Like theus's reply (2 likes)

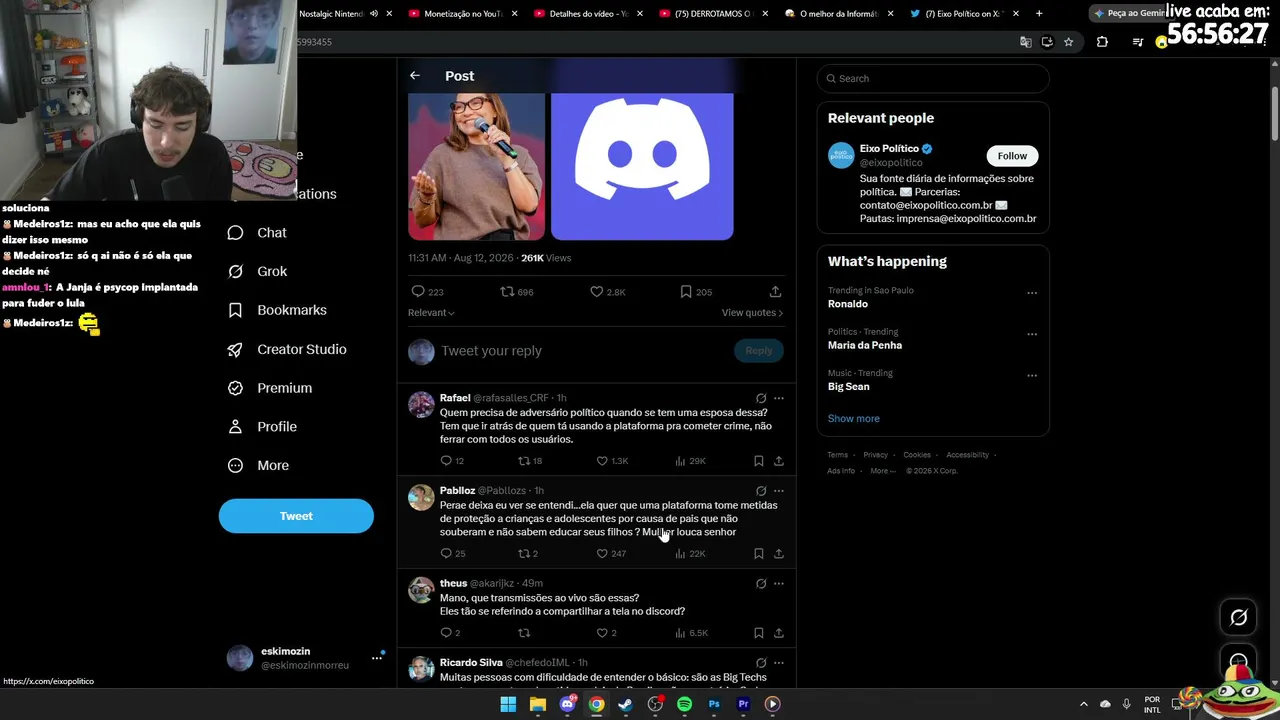[602, 633]
